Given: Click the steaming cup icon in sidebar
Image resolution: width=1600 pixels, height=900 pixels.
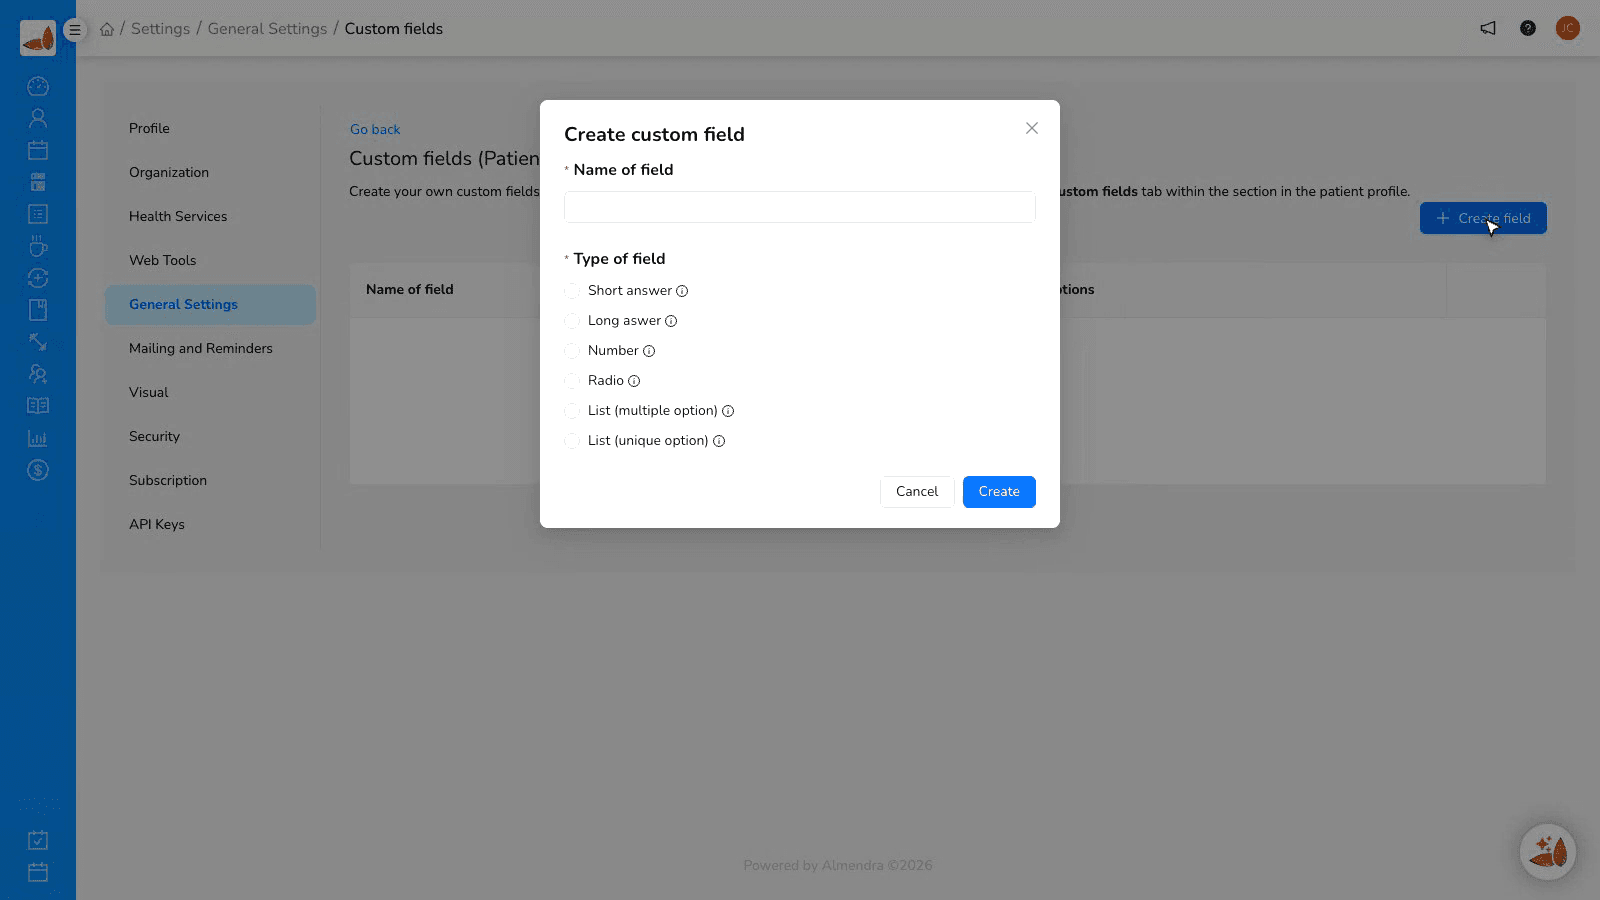Looking at the screenshot, I should 38,246.
